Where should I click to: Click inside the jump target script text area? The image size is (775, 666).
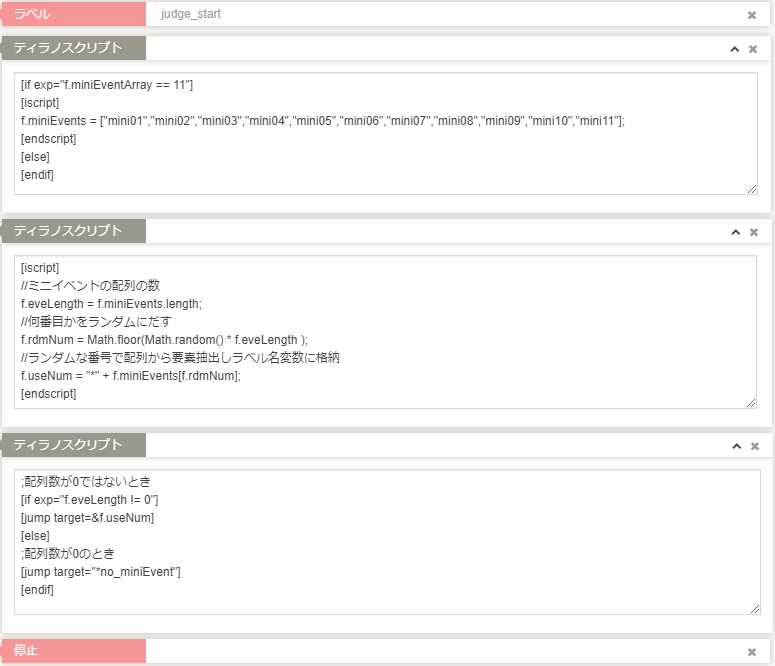point(386,540)
